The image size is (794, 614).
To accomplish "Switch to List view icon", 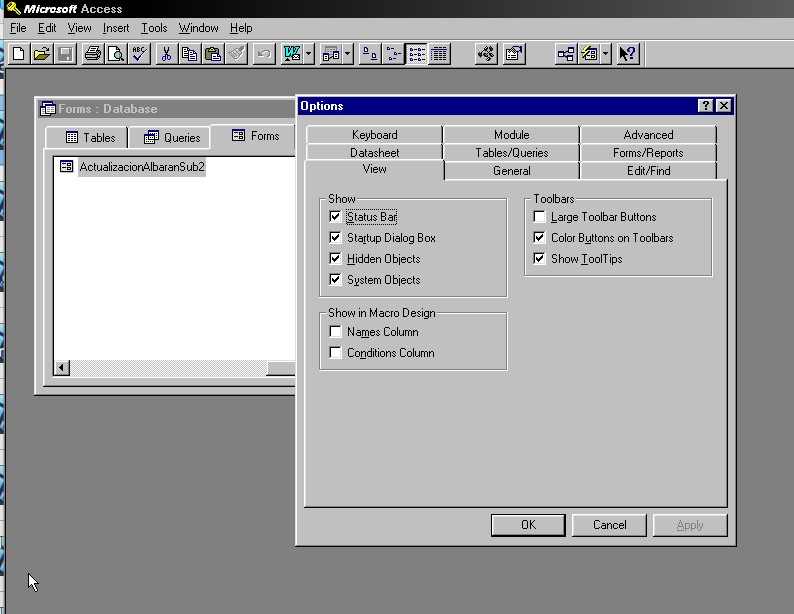I will click(416, 54).
